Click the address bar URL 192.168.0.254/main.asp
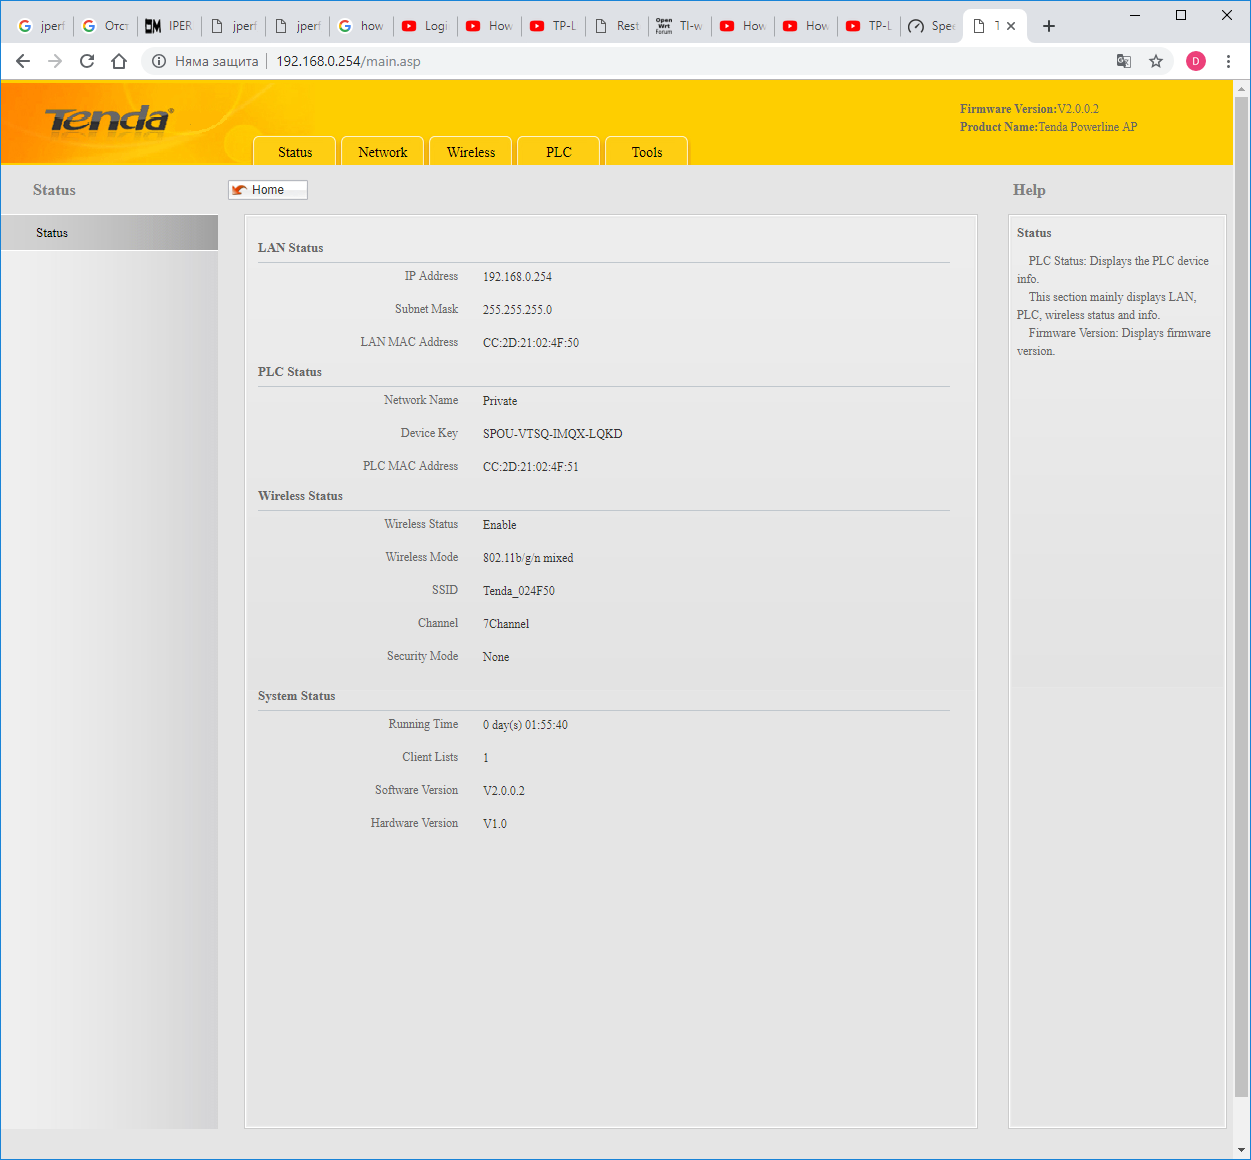Image resolution: width=1251 pixels, height=1160 pixels. pyautogui.click(x=348, y=61)
